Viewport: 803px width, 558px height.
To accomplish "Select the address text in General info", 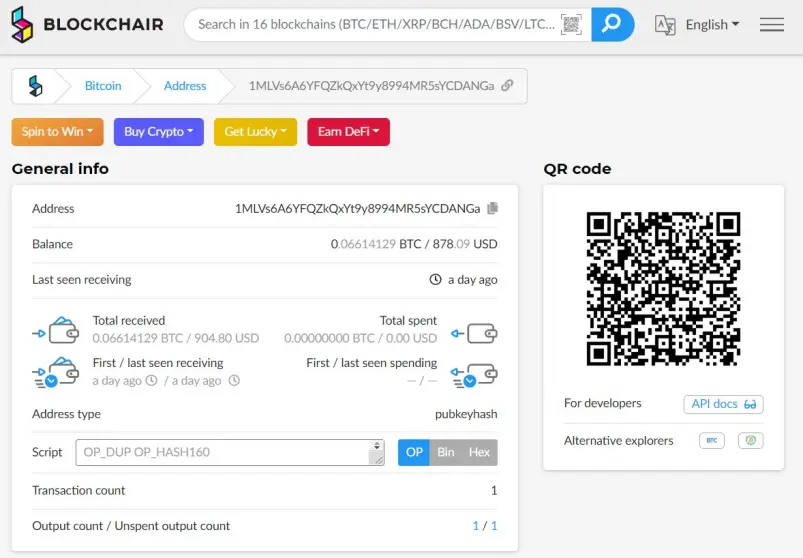I will (x=357, y=208).
